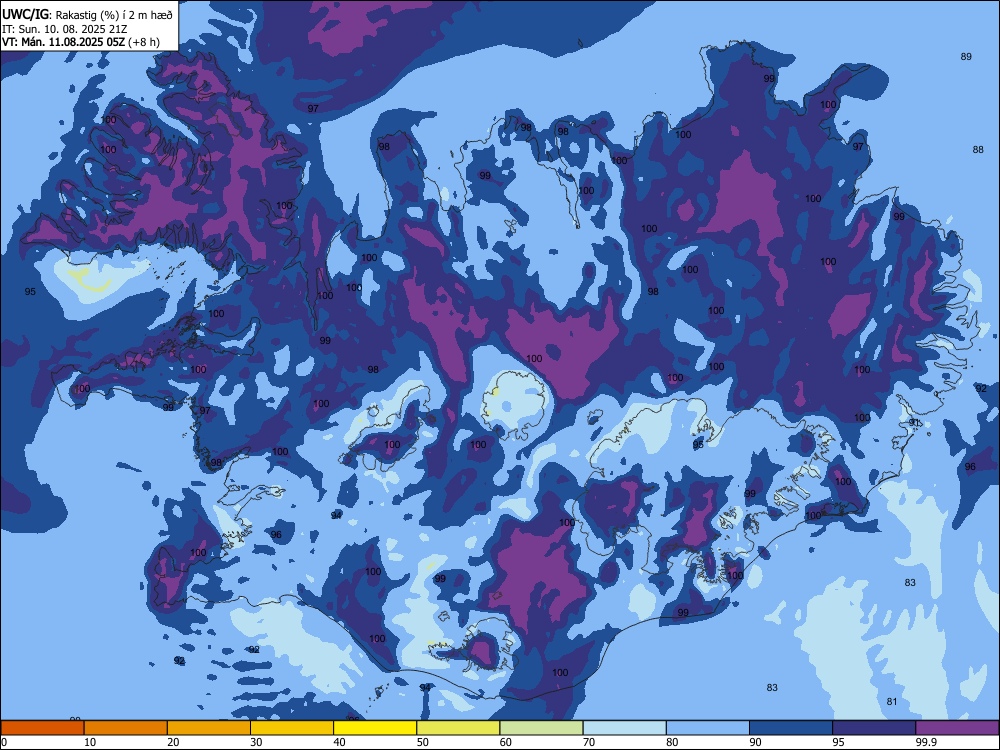
Task: Click the legend tick label '60'
Action: click(506, 742)
